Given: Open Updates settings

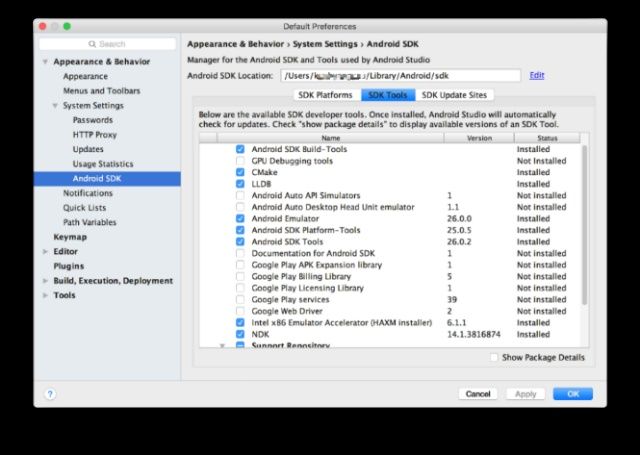Looking at the screenshot, I should 88,149.
